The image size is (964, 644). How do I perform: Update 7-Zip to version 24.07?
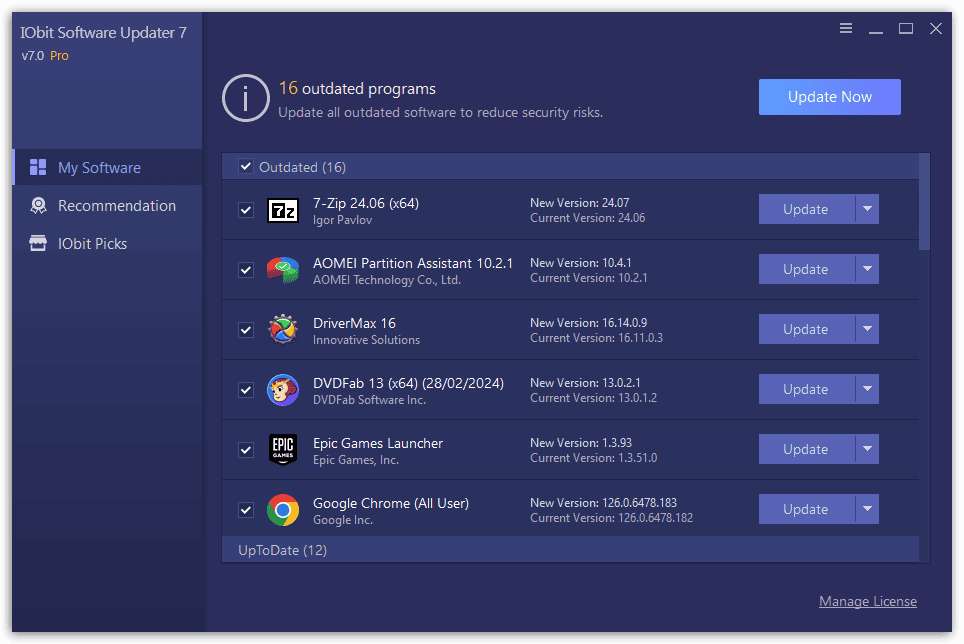806,210
